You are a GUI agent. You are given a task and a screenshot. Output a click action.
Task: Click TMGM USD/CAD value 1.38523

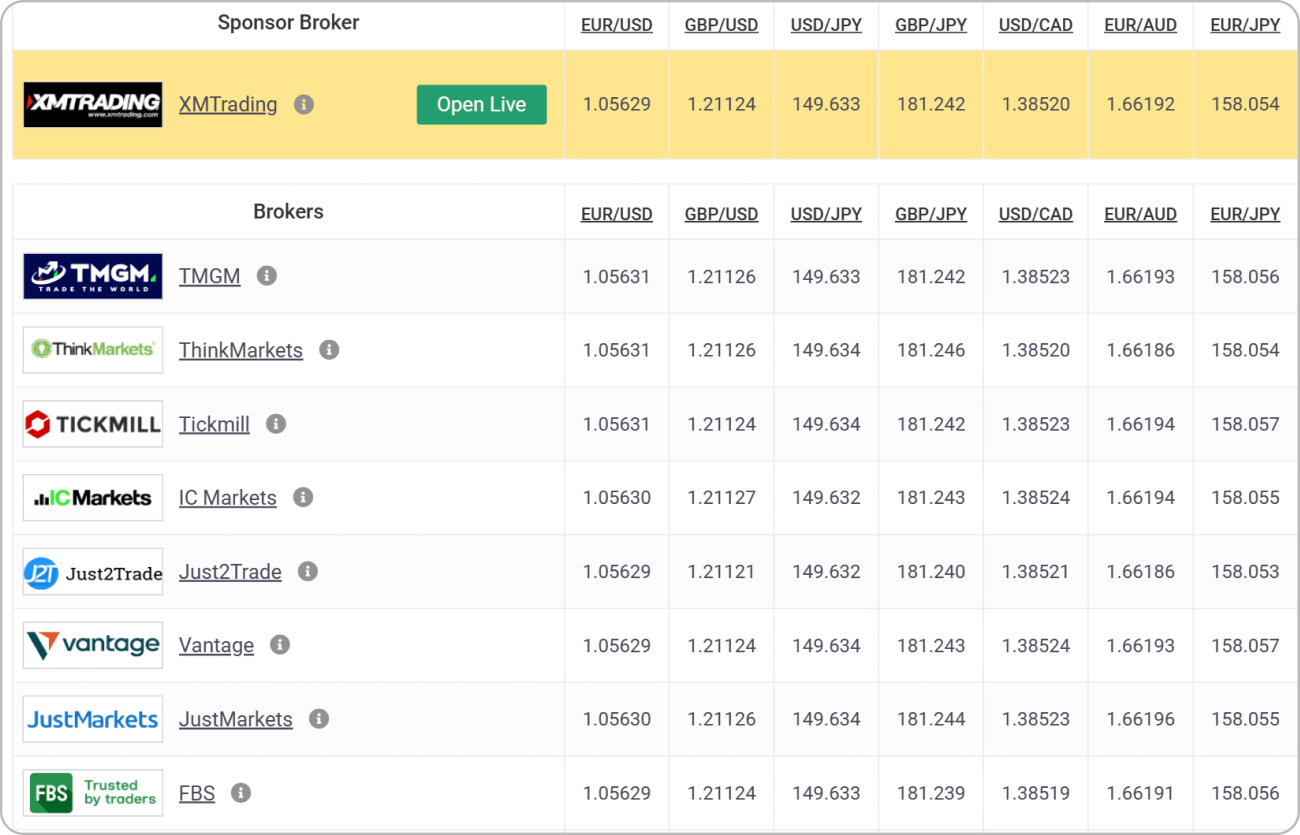pos(1036,276)
